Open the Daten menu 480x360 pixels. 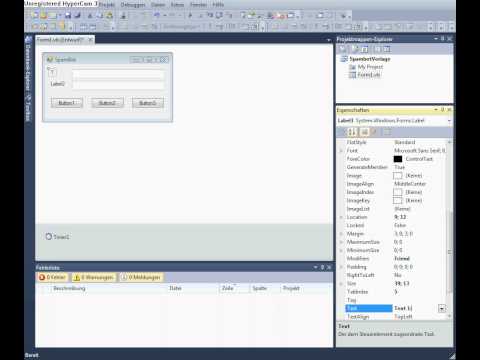pos(158,5)
